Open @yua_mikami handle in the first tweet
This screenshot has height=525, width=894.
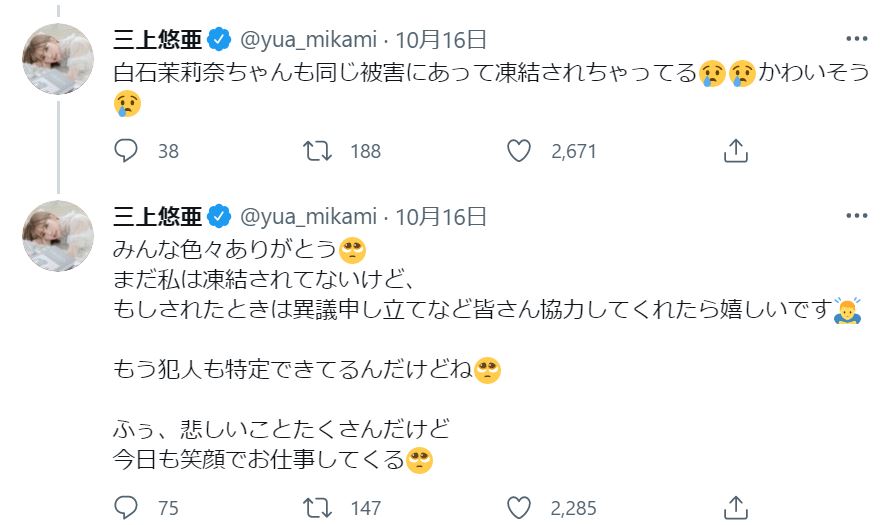coord(309,40)
